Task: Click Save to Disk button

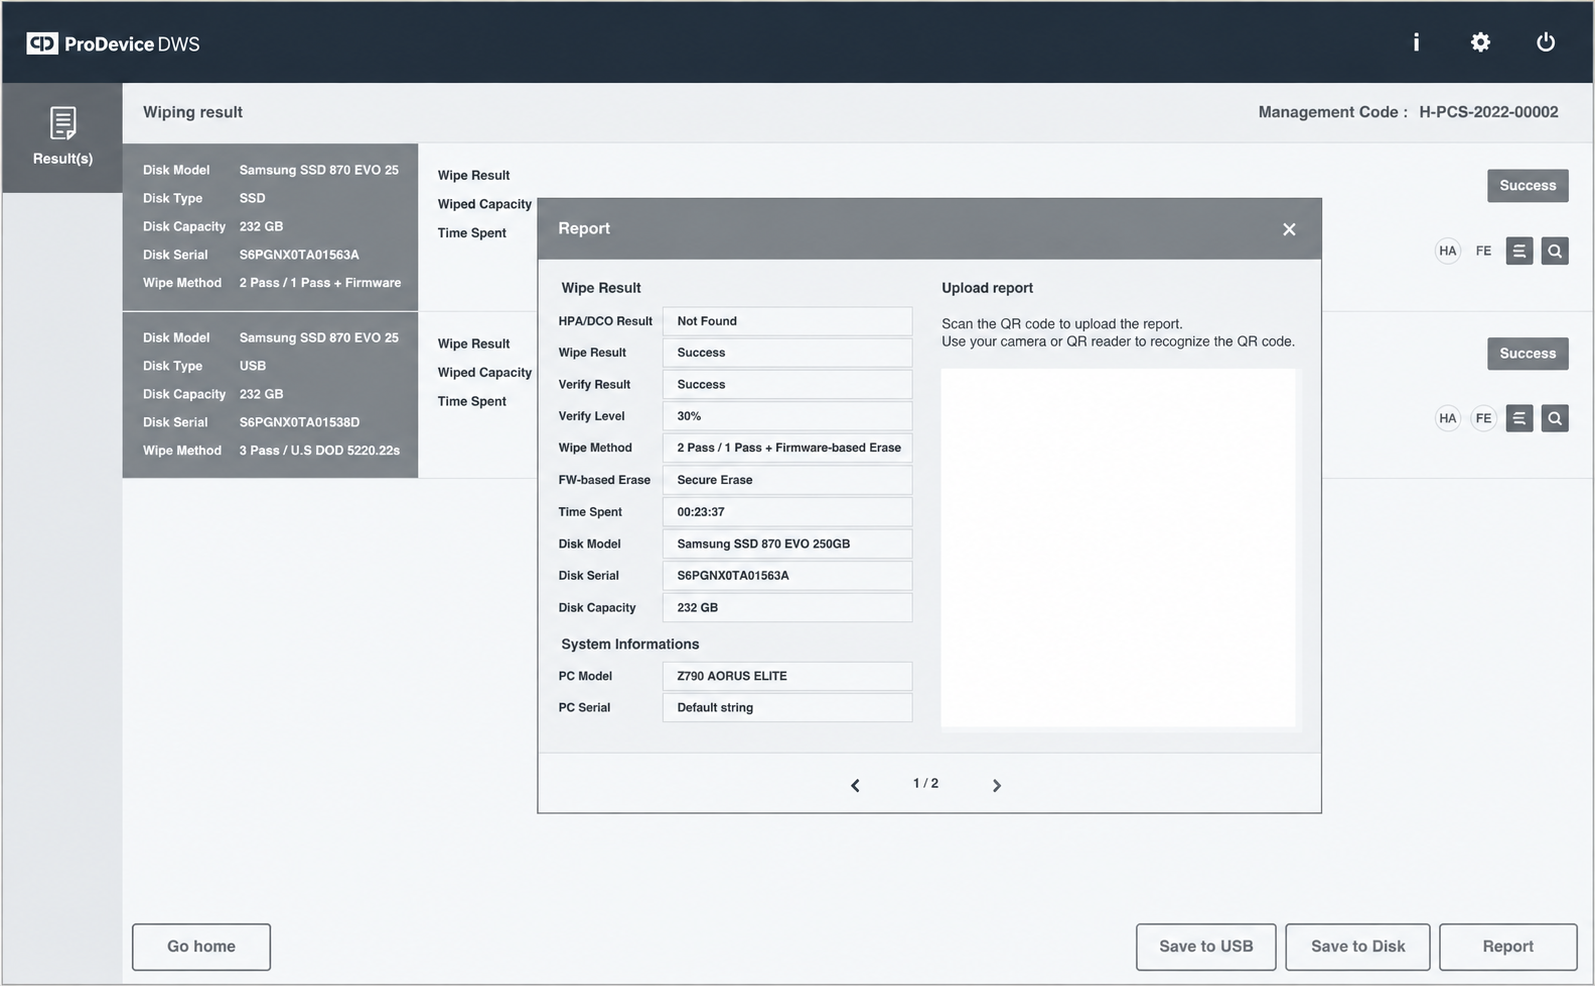Action: 1357,946
